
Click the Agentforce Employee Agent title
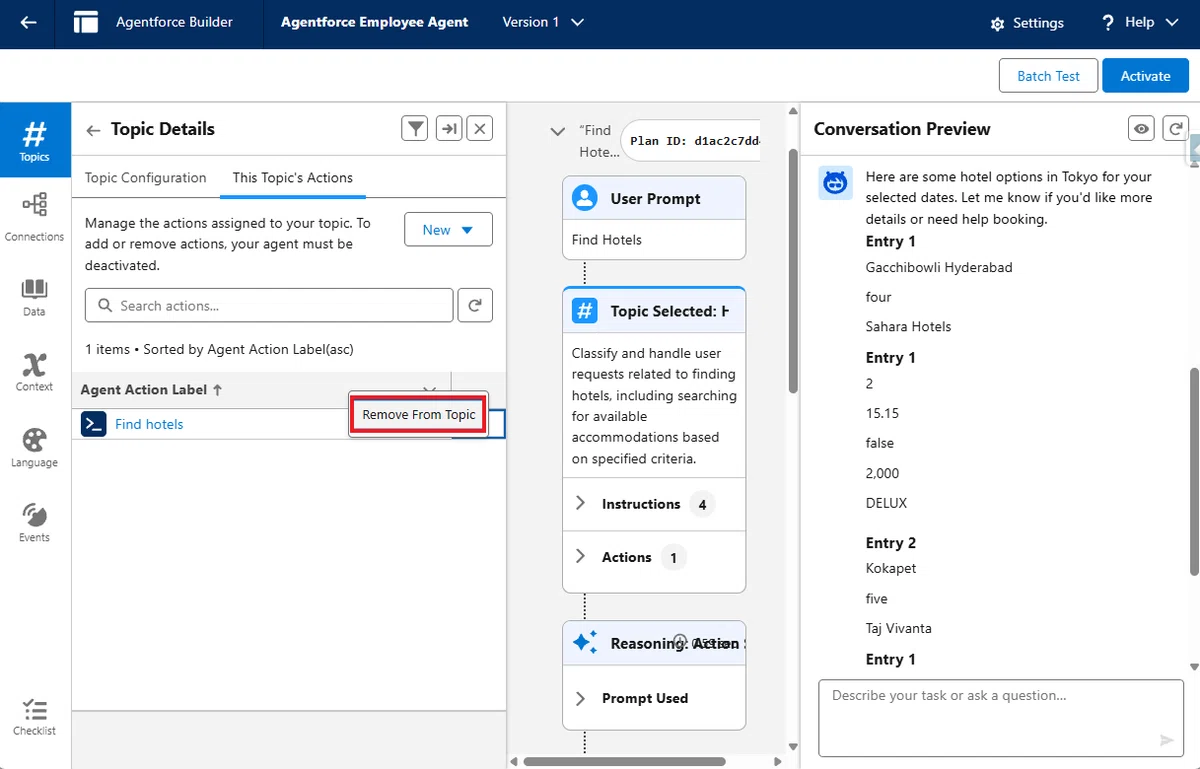point(374,22)
